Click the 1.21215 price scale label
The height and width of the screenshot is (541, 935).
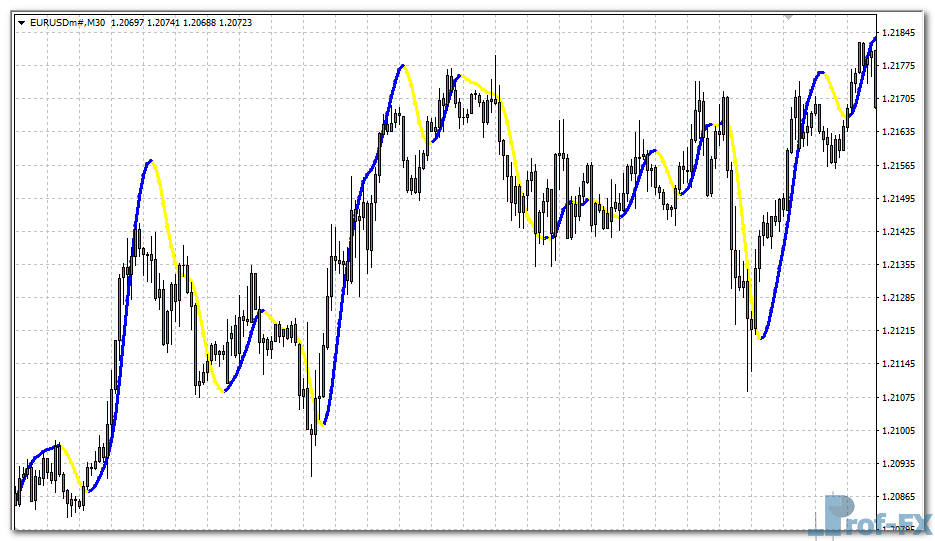(901, 331)
